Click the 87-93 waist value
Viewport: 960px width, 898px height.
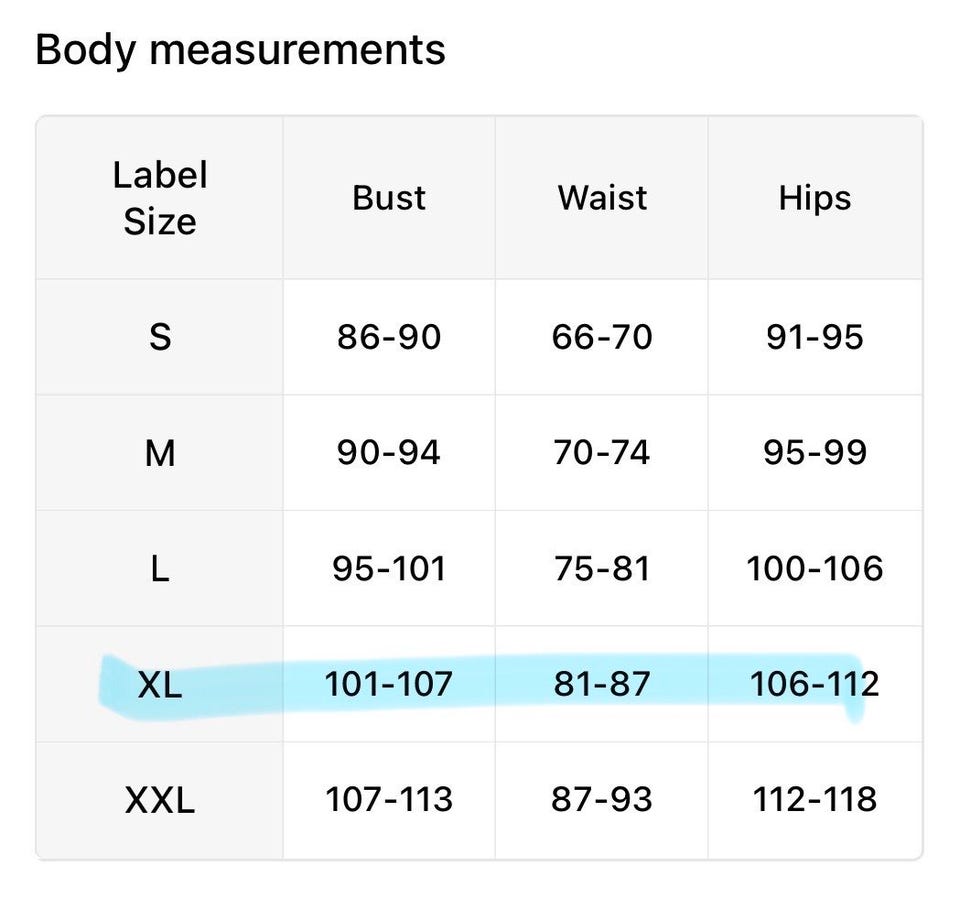602,799
